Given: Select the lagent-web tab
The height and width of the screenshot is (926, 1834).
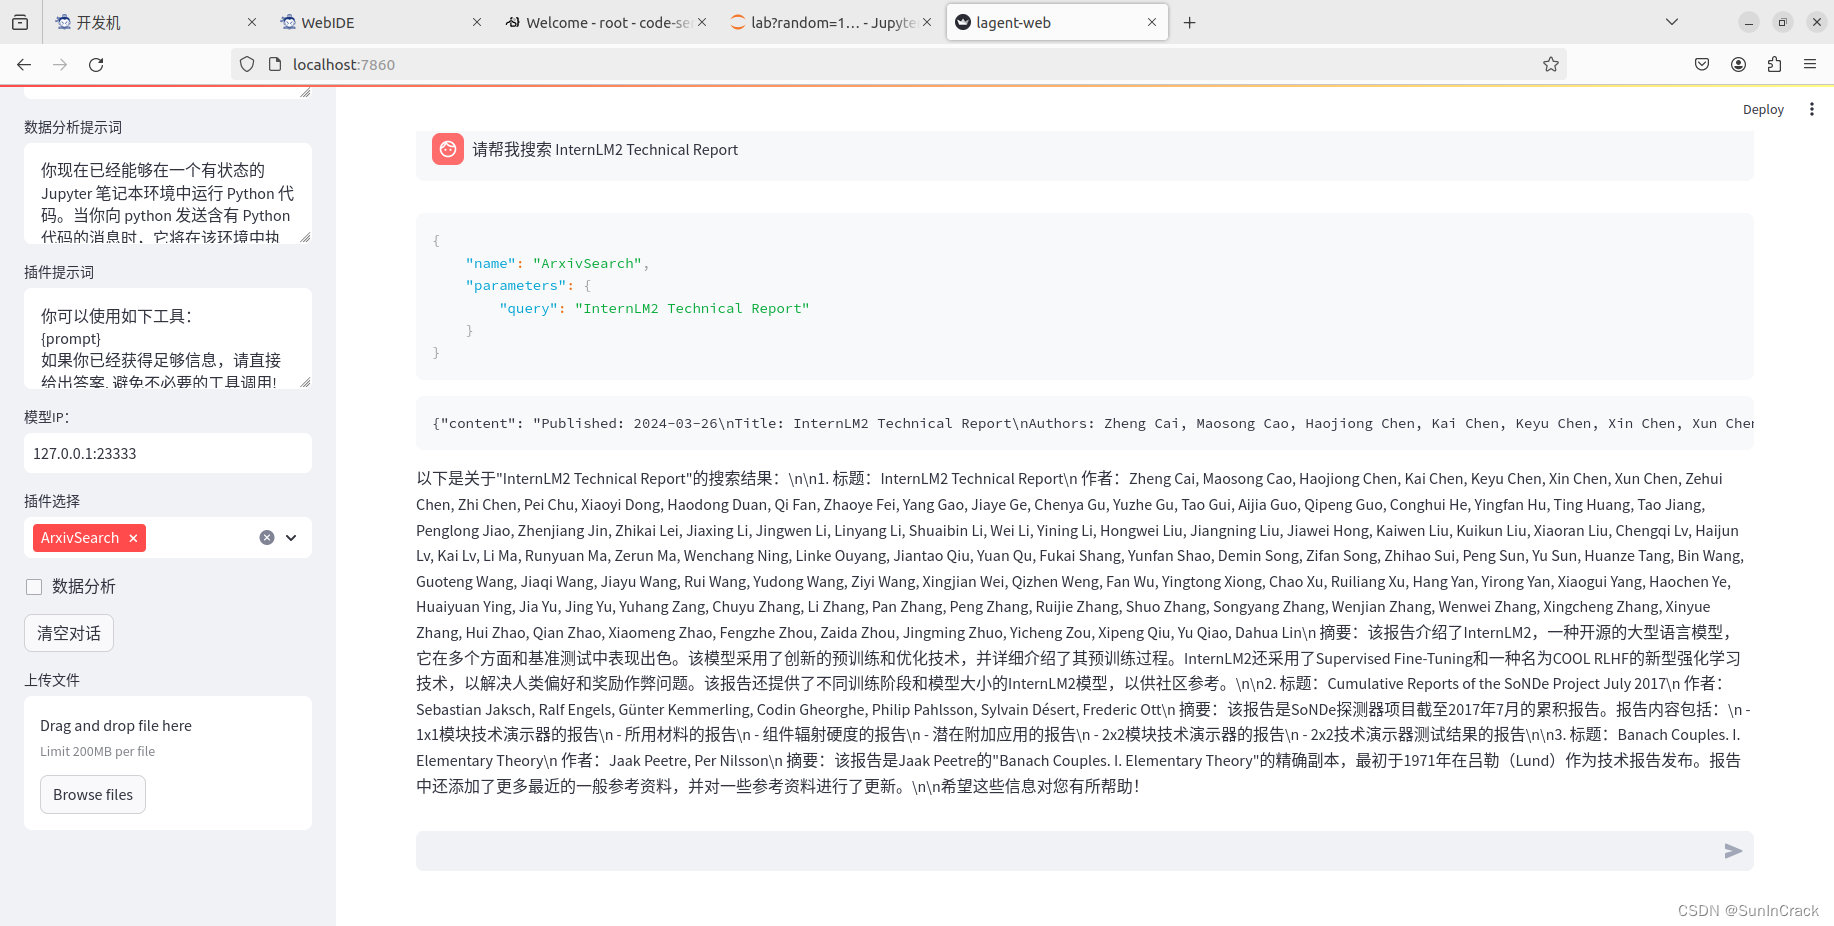Looking at the screenshot, I should click(x=1055, y=22).
